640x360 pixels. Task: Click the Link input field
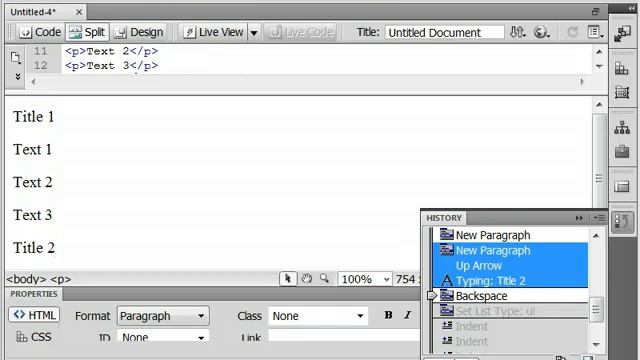pos(344,336)
